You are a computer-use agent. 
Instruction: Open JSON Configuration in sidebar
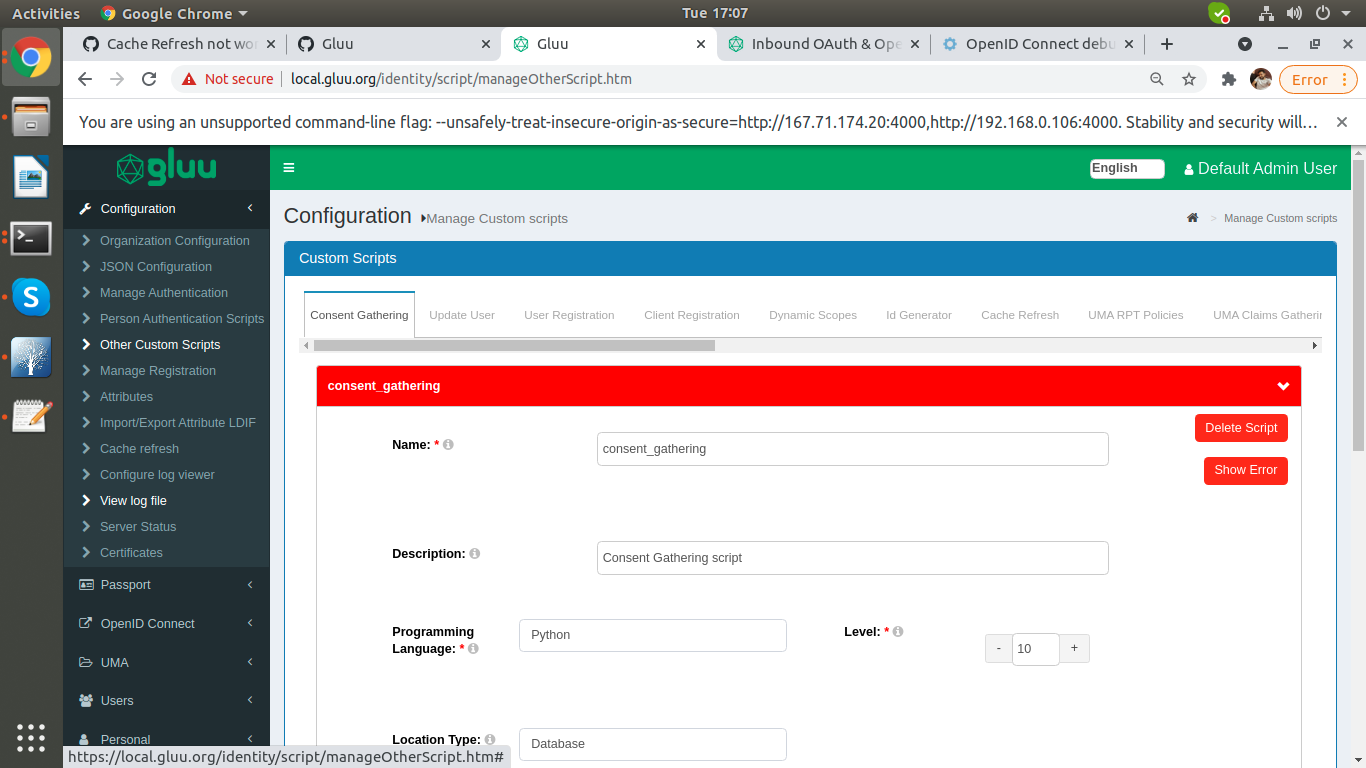(x=155, y=267)
